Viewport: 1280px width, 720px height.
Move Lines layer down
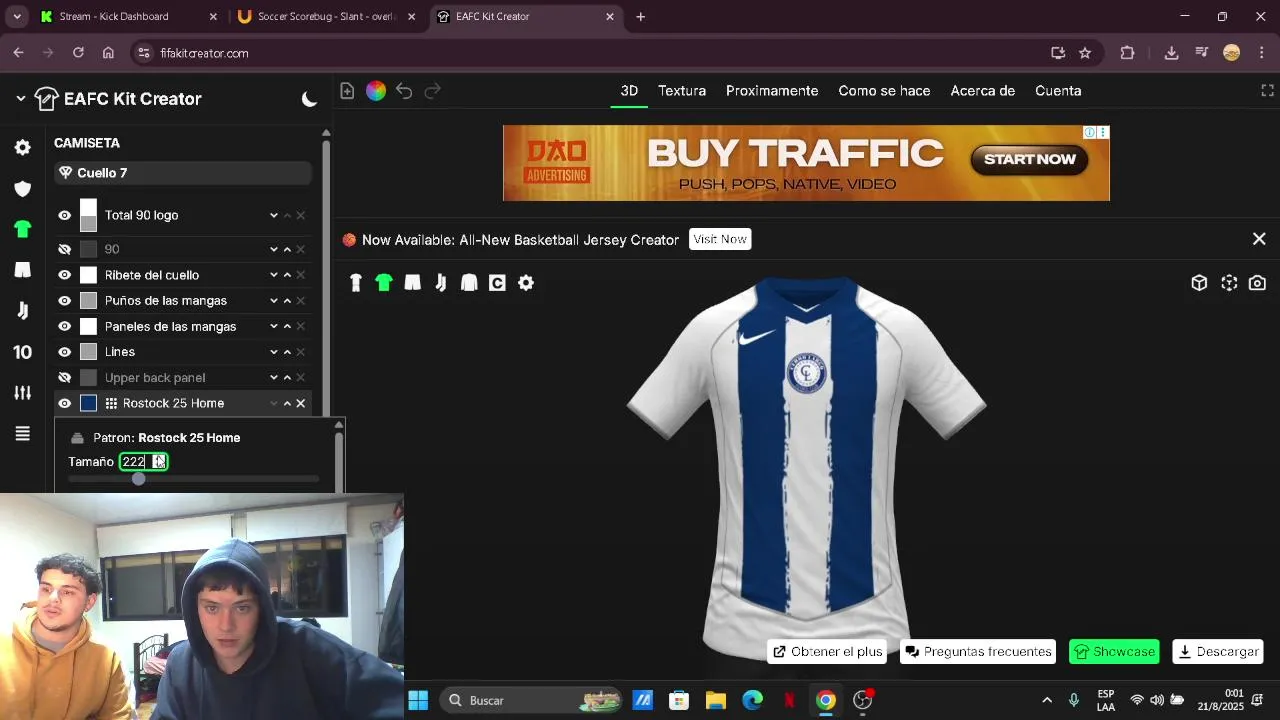pyautogui.click(x=273, y=352)
